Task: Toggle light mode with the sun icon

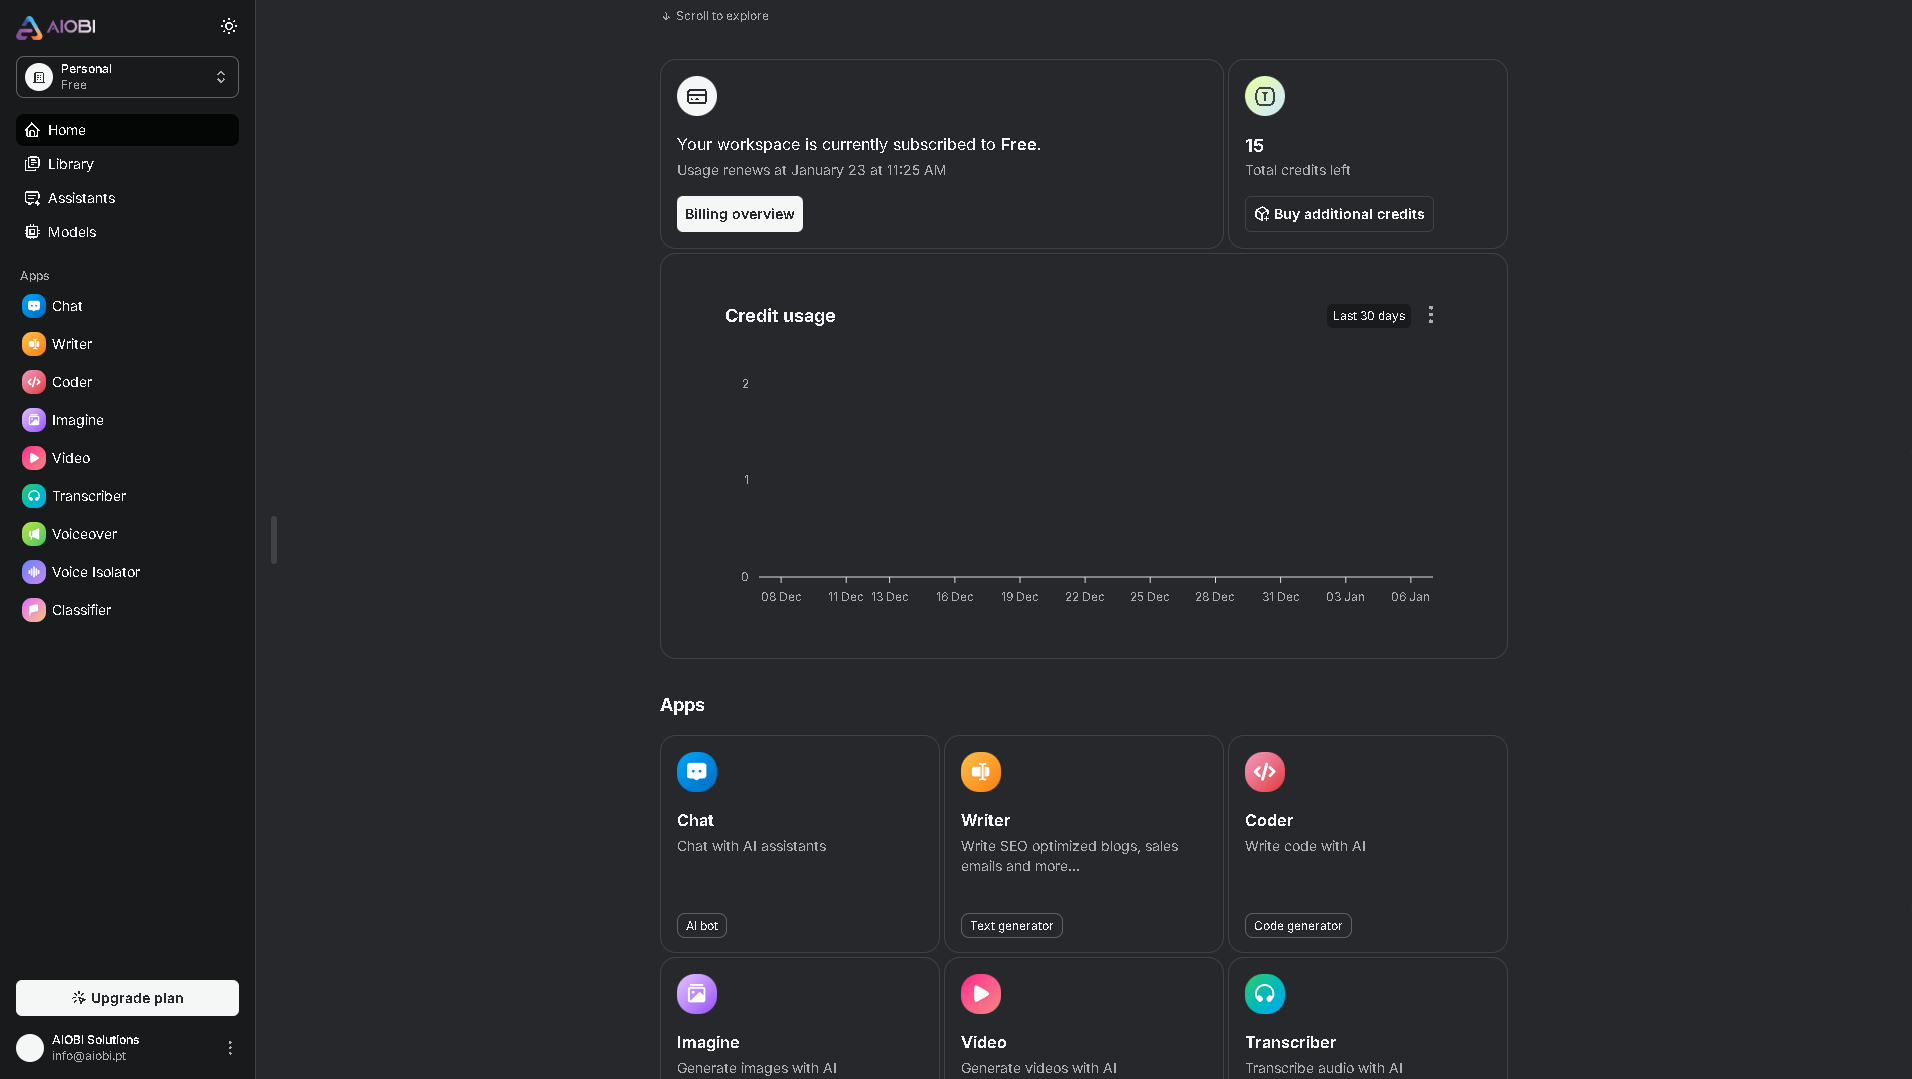Action: (229, 26)
